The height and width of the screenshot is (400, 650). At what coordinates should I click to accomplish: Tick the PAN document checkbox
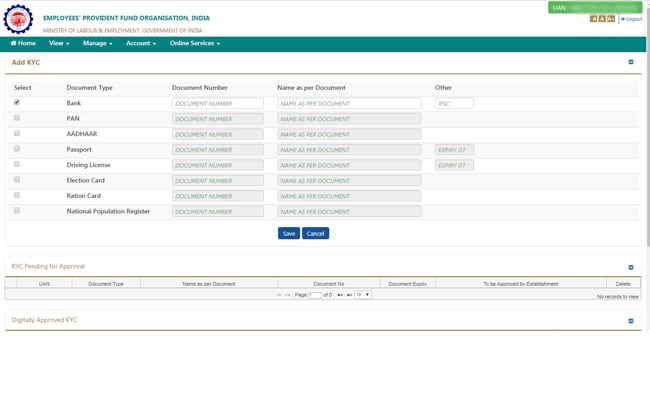[x=17, y=118]
